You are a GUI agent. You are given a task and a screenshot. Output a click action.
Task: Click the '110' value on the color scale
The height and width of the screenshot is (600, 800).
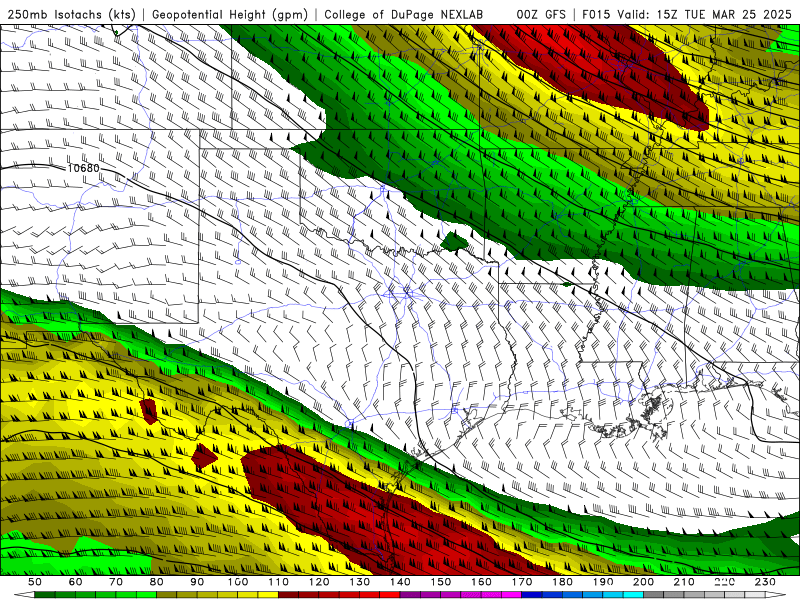278,582
